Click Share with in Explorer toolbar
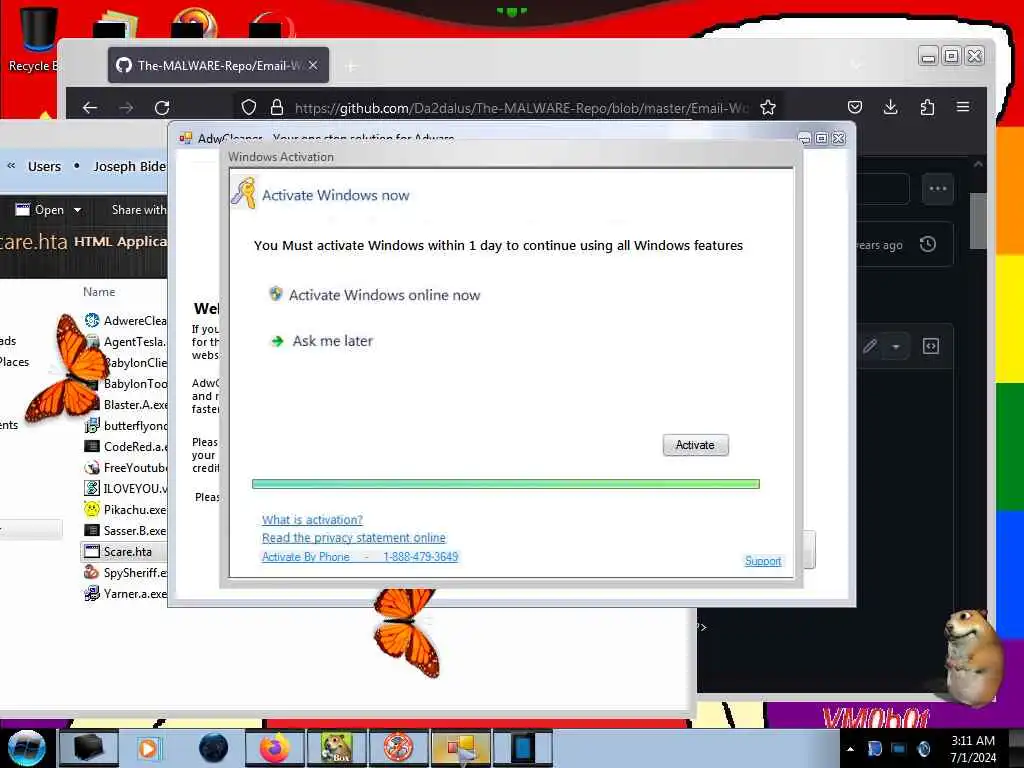The image size is (1024, 768). tap(138, 210)
